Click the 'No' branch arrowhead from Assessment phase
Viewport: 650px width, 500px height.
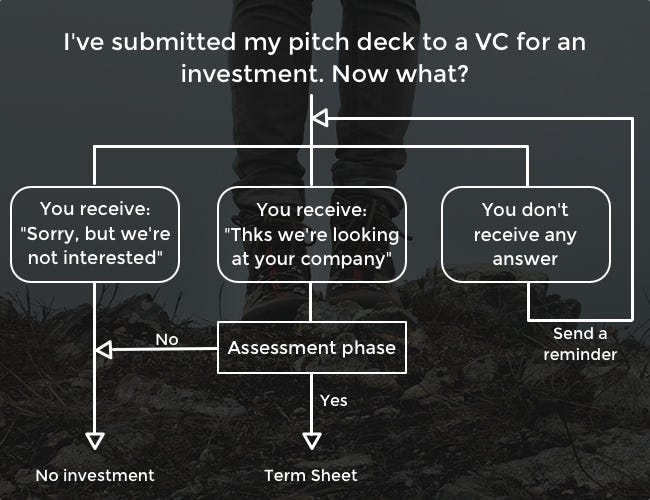tap(104, 350)
